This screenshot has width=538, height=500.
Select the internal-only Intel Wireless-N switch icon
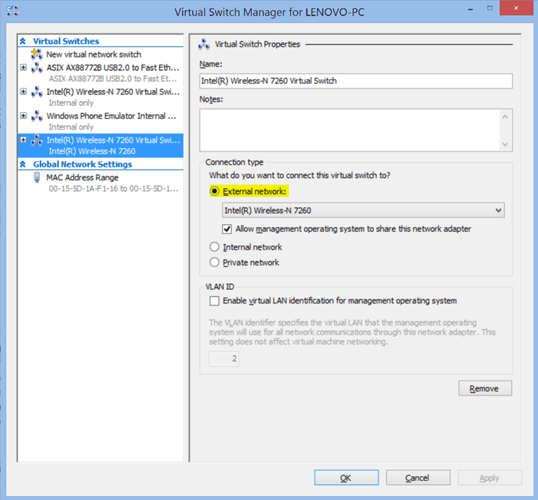pos(37,92)
